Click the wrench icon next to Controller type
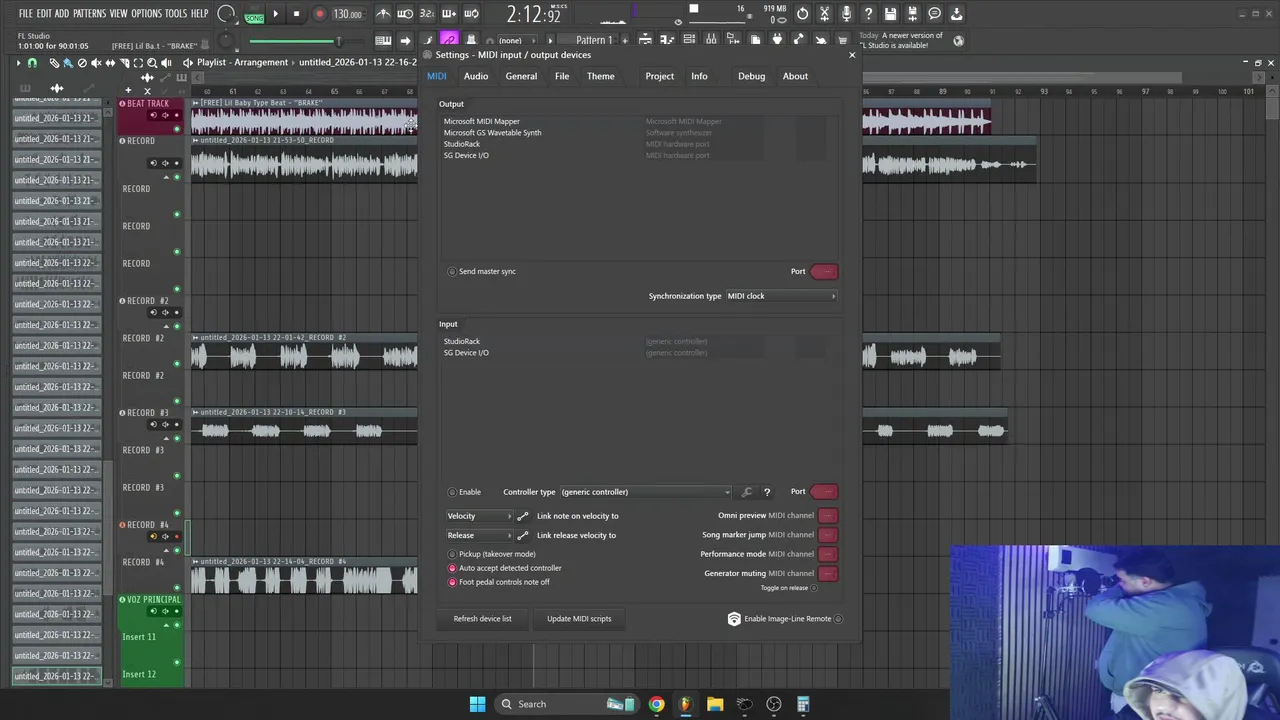Viewport: 1280px width, 720px height. point(746,492)
